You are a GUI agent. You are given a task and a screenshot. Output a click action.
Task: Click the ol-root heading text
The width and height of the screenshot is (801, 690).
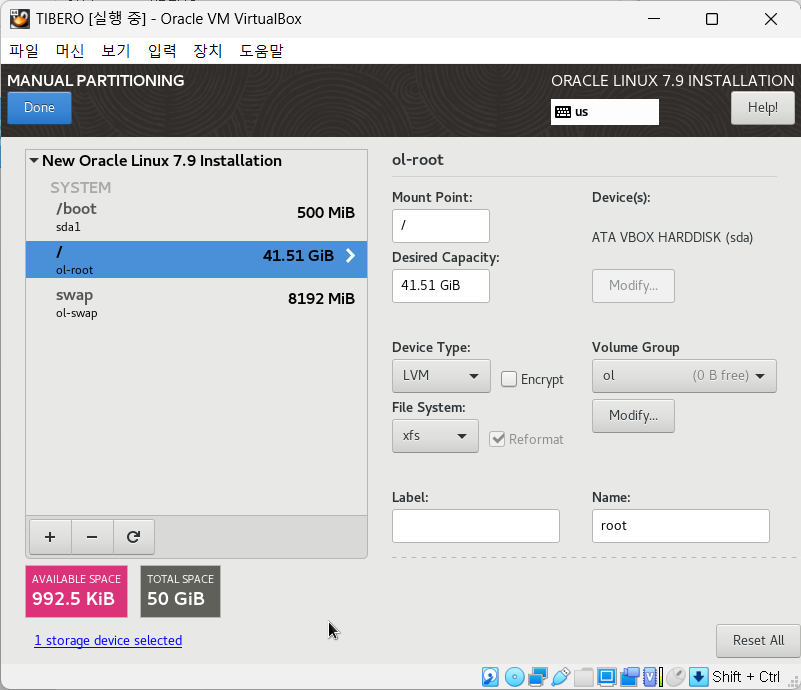tap(417, 160)
